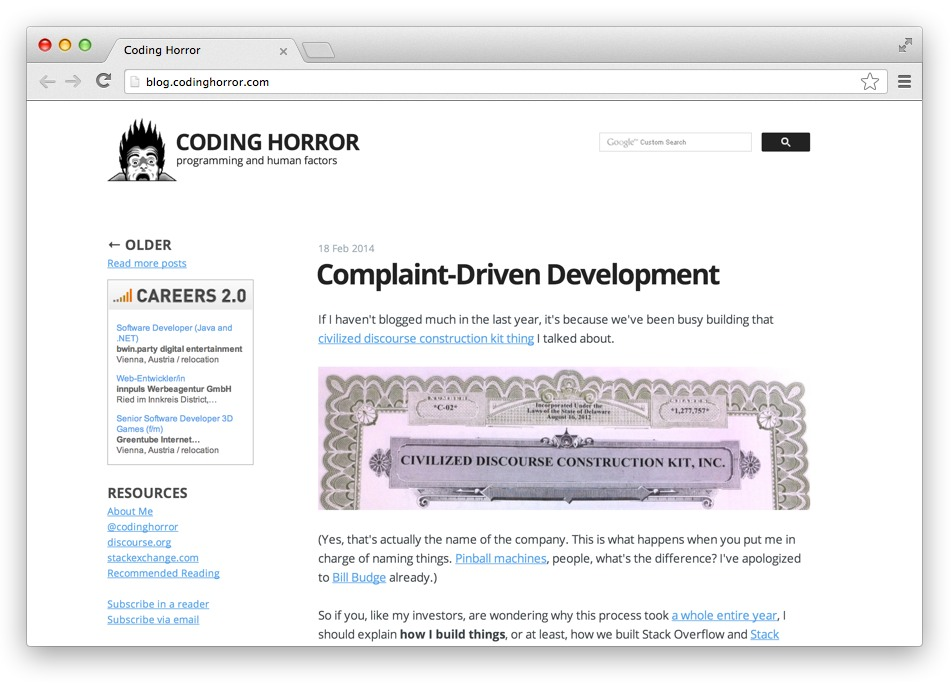Click the 18 Feb 2014 date text
Viewport: 951px width, 692px height.
point(346,249)
